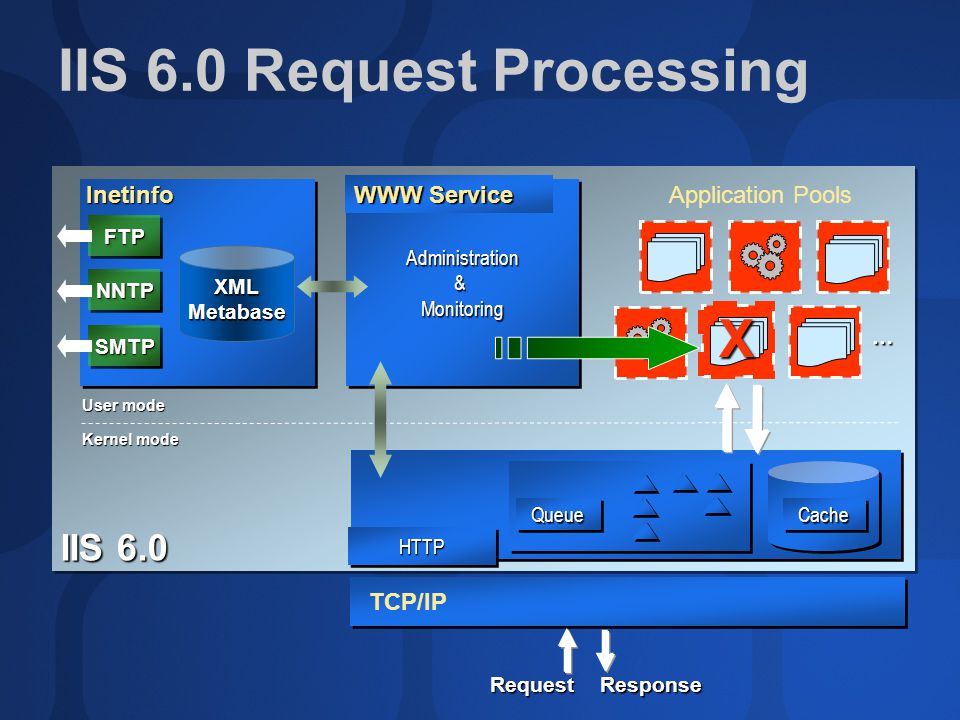
Task: Click the TCP/IP bar
Action: tap(628, 601)
